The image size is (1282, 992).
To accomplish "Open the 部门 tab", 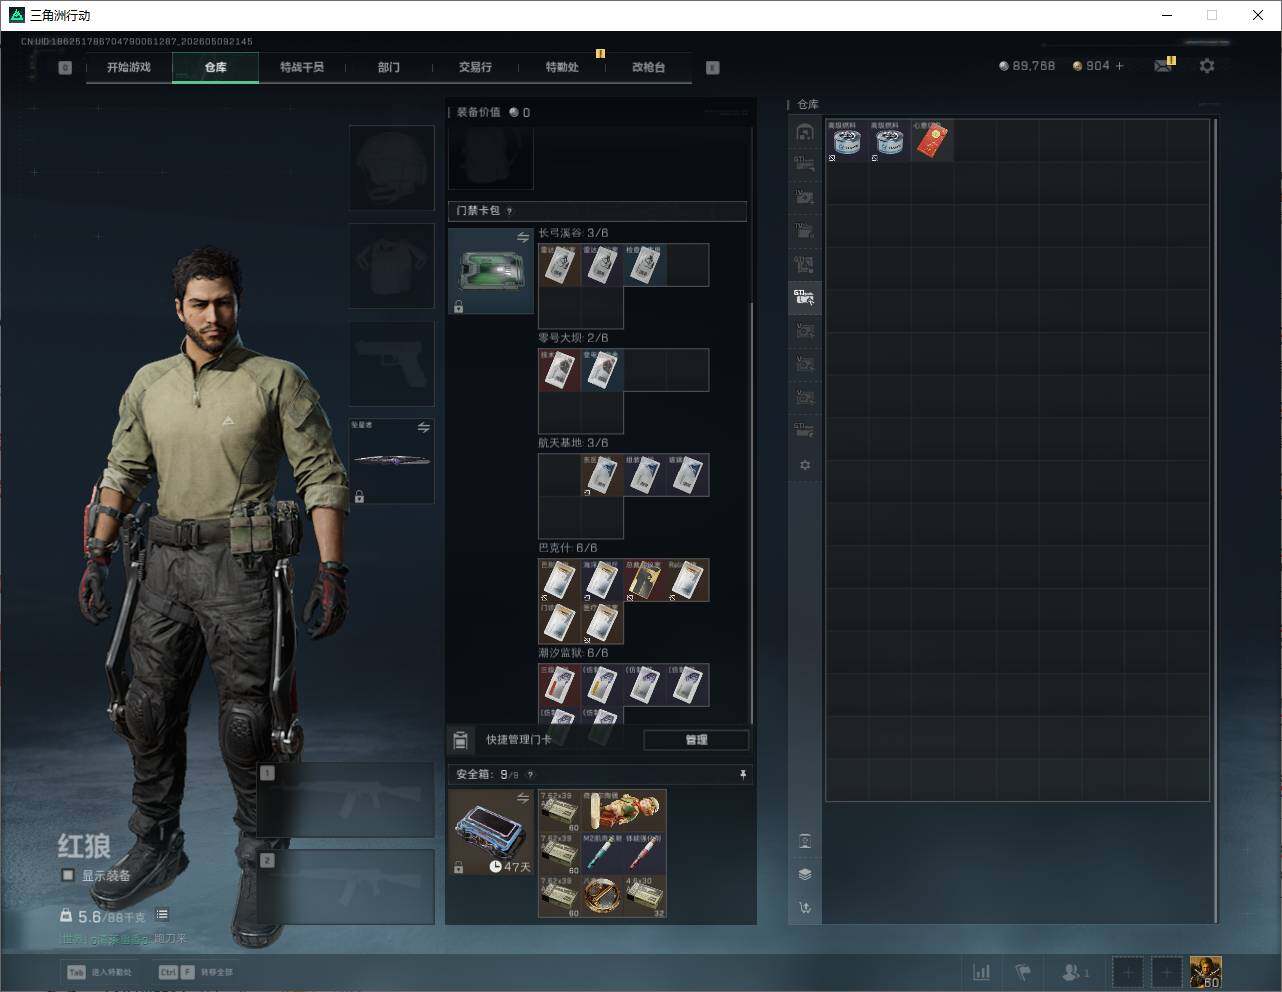I will point(389,67).
